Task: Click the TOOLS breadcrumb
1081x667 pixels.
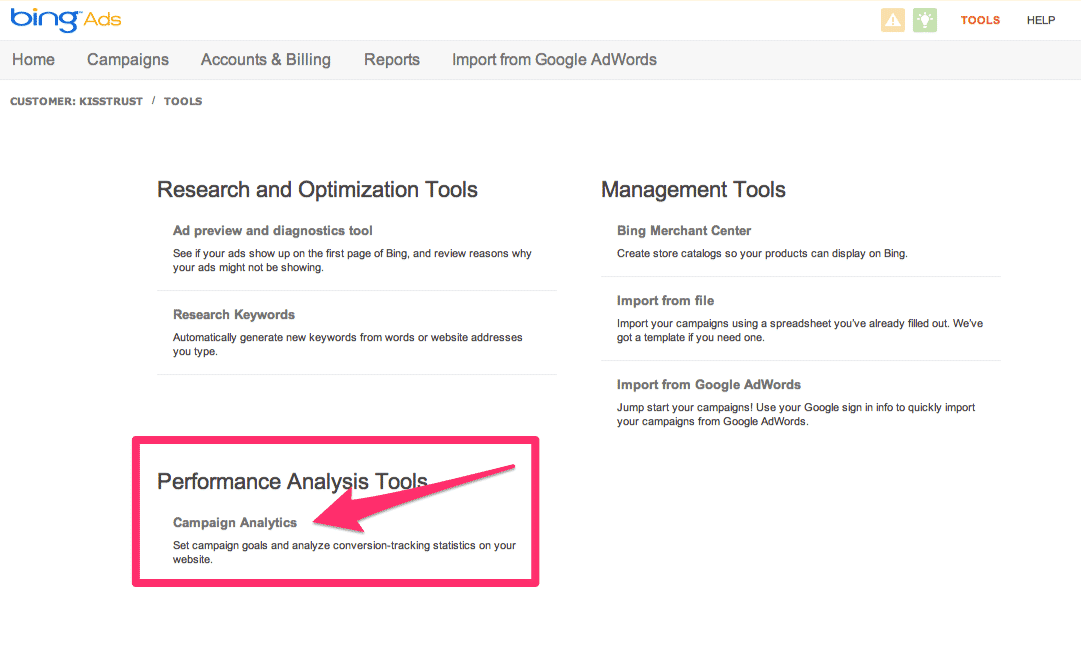Action: pos(183,101)
